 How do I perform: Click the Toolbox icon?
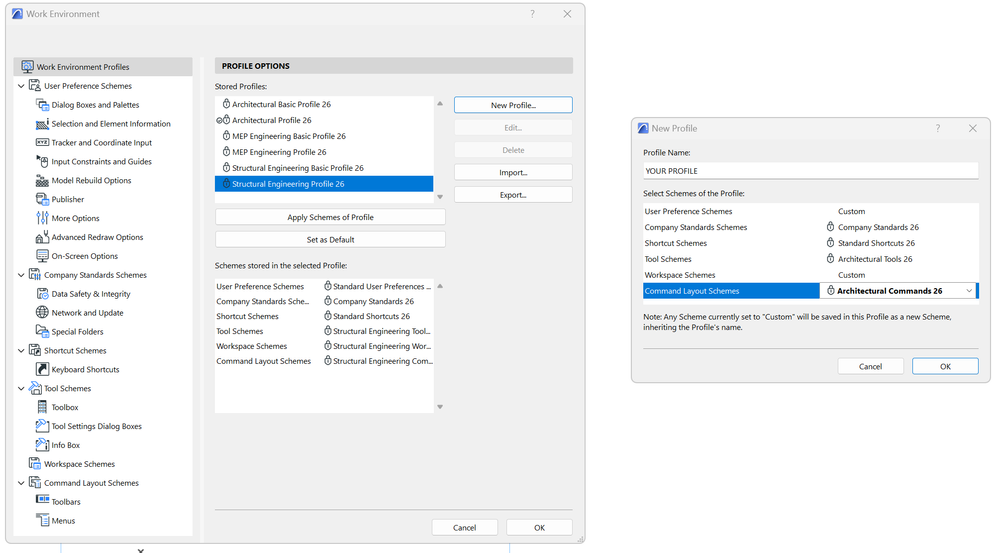coord(42,407)
